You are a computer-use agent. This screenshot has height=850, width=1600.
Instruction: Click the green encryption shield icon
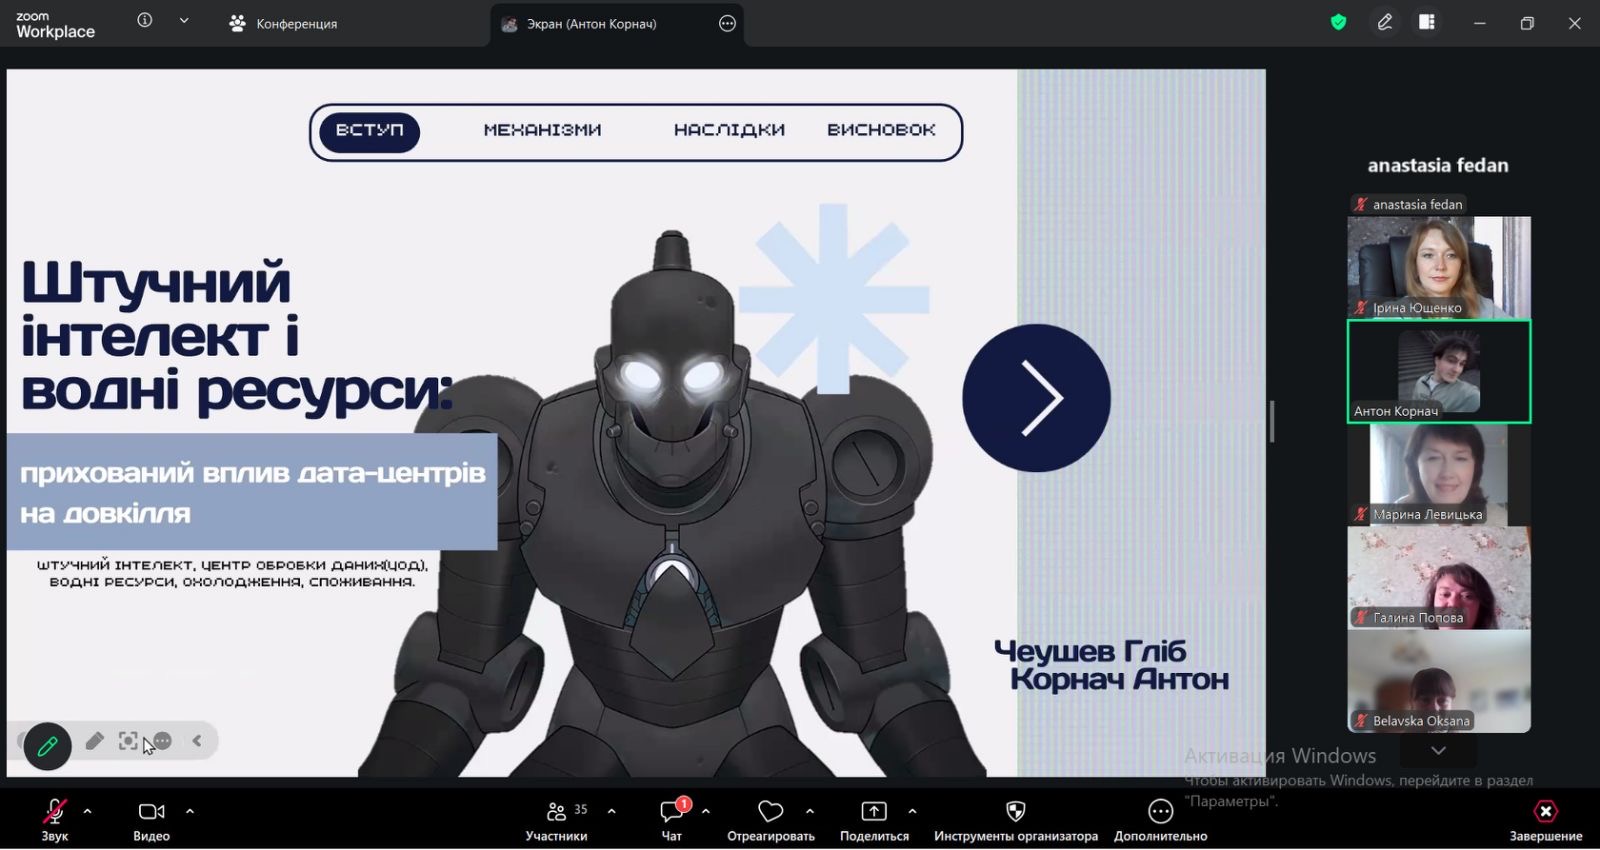(1338, 22)
